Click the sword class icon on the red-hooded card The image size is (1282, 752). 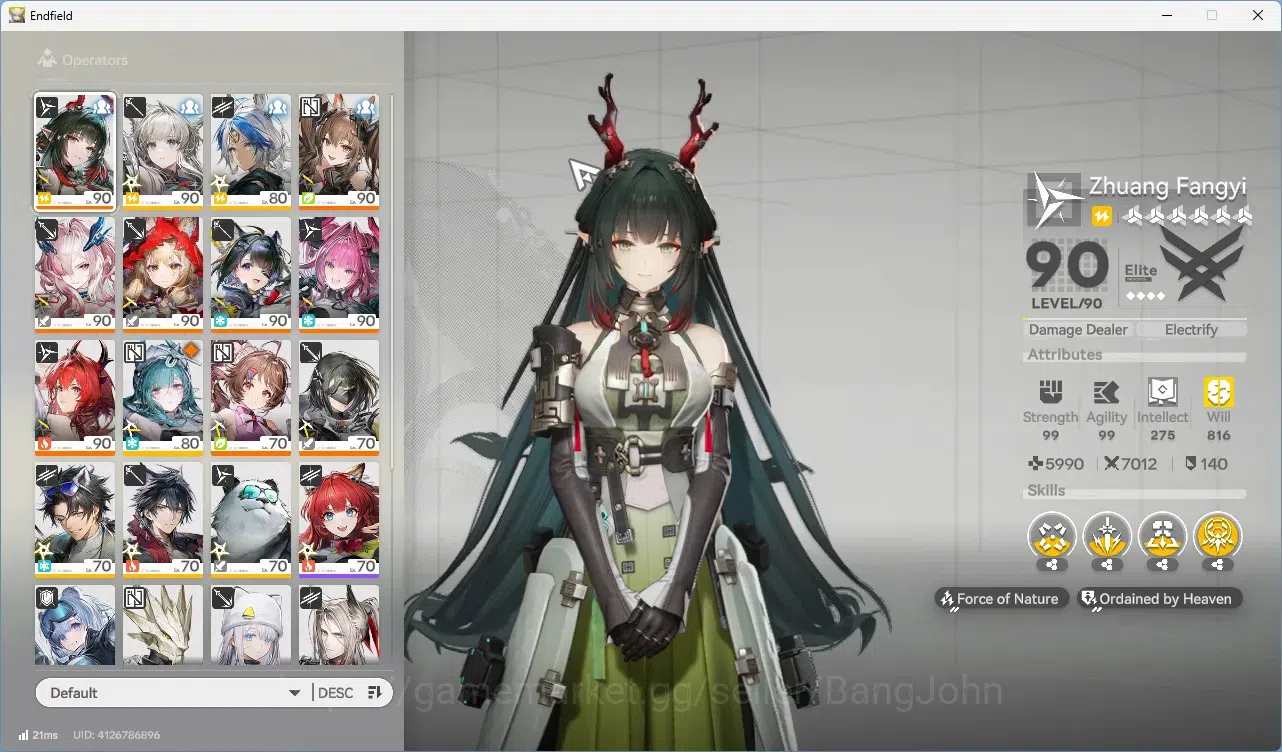point(136,229)
